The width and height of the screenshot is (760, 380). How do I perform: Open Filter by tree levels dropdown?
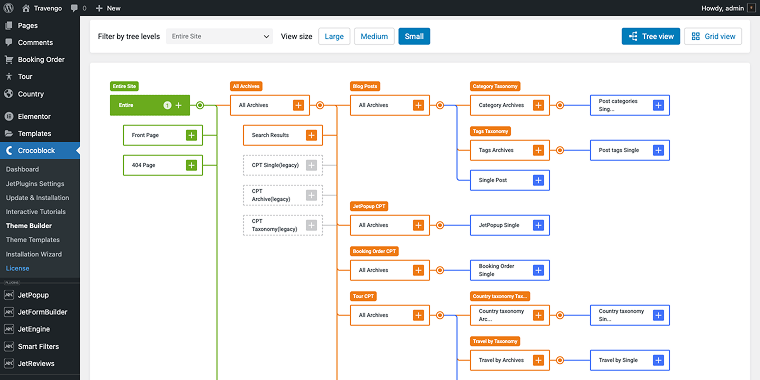point(220,36)
